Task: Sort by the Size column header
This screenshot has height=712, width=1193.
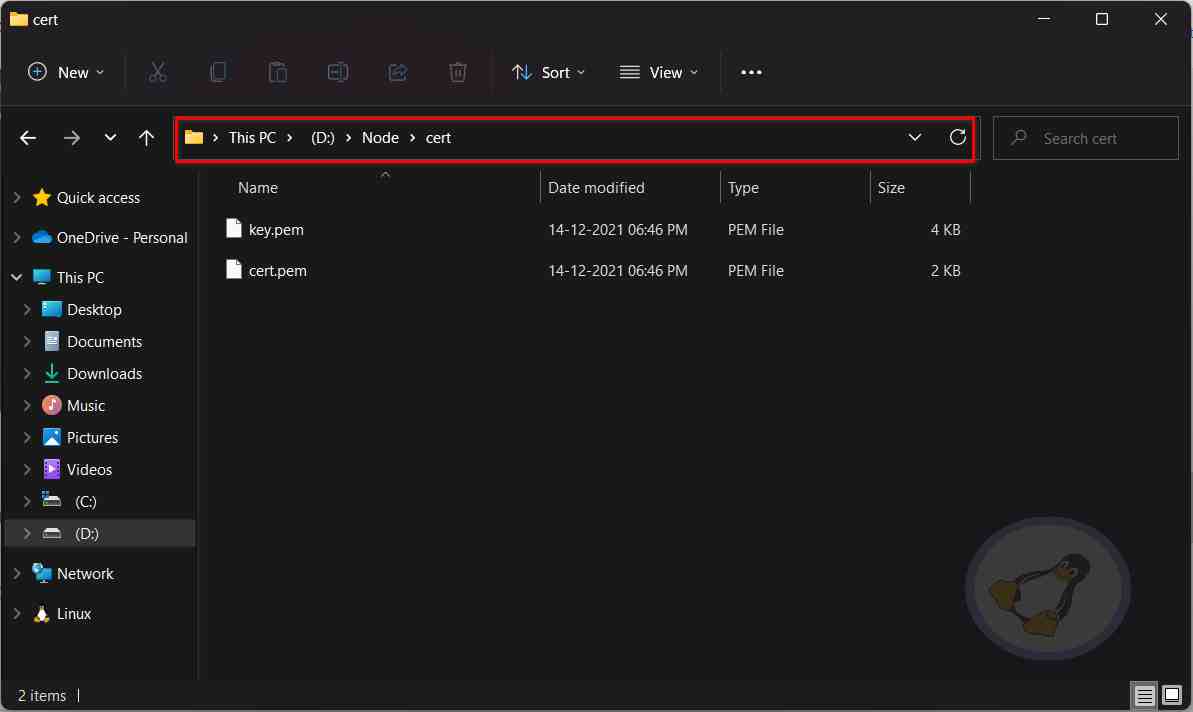Action: 891,187
